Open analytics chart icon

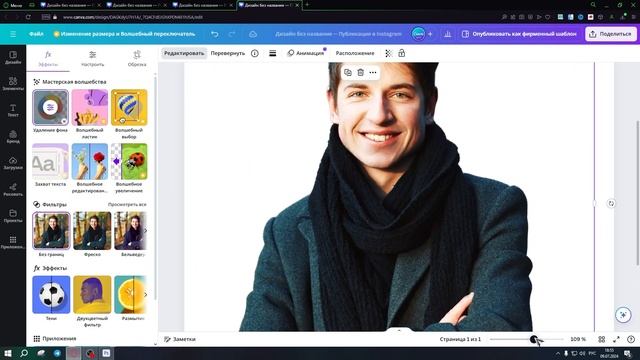[448, 34]
